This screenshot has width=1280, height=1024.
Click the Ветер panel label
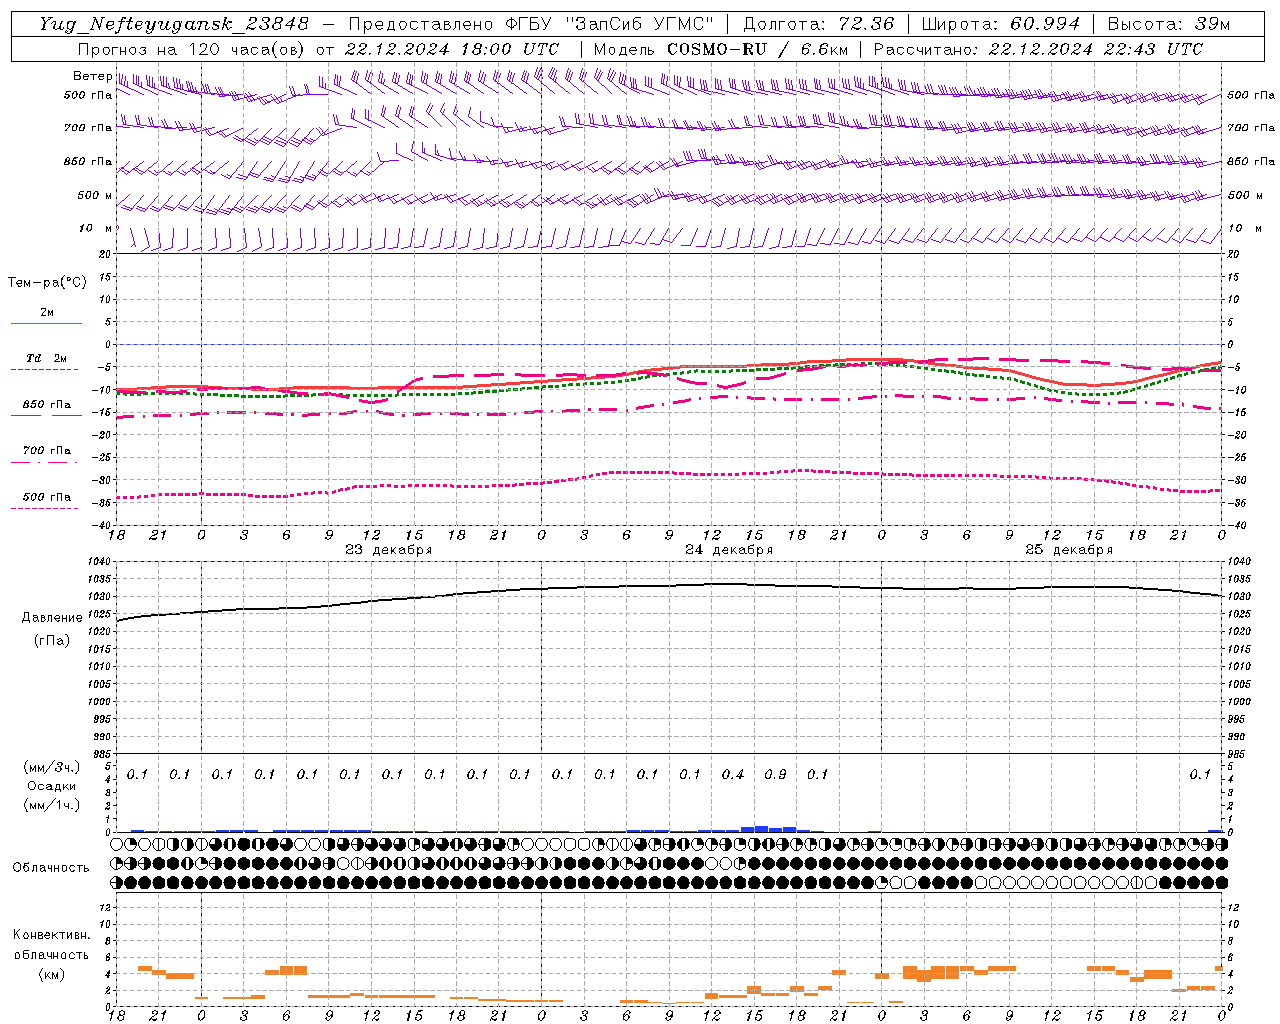[92, 76]
